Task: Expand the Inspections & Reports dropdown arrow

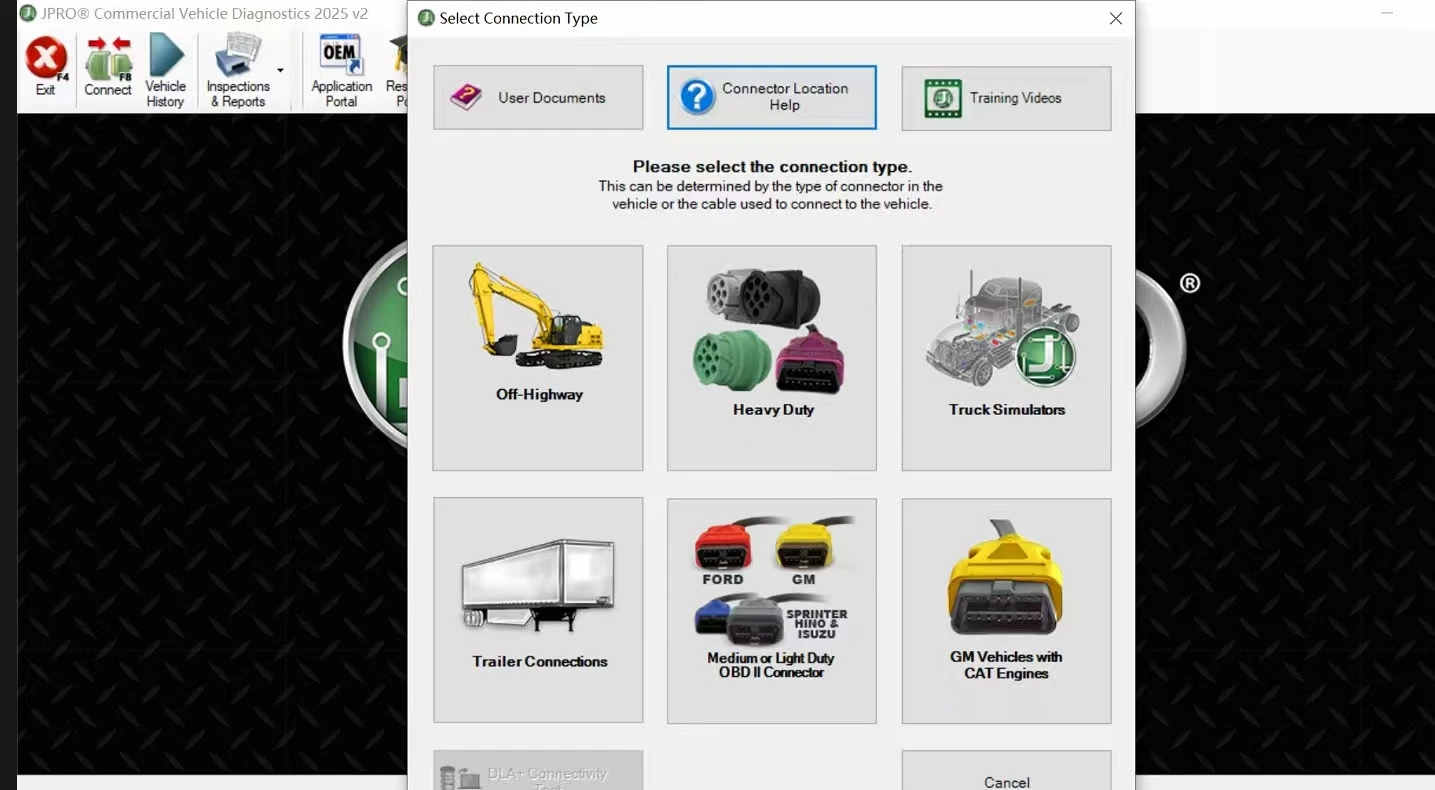Action: (280, 70)
